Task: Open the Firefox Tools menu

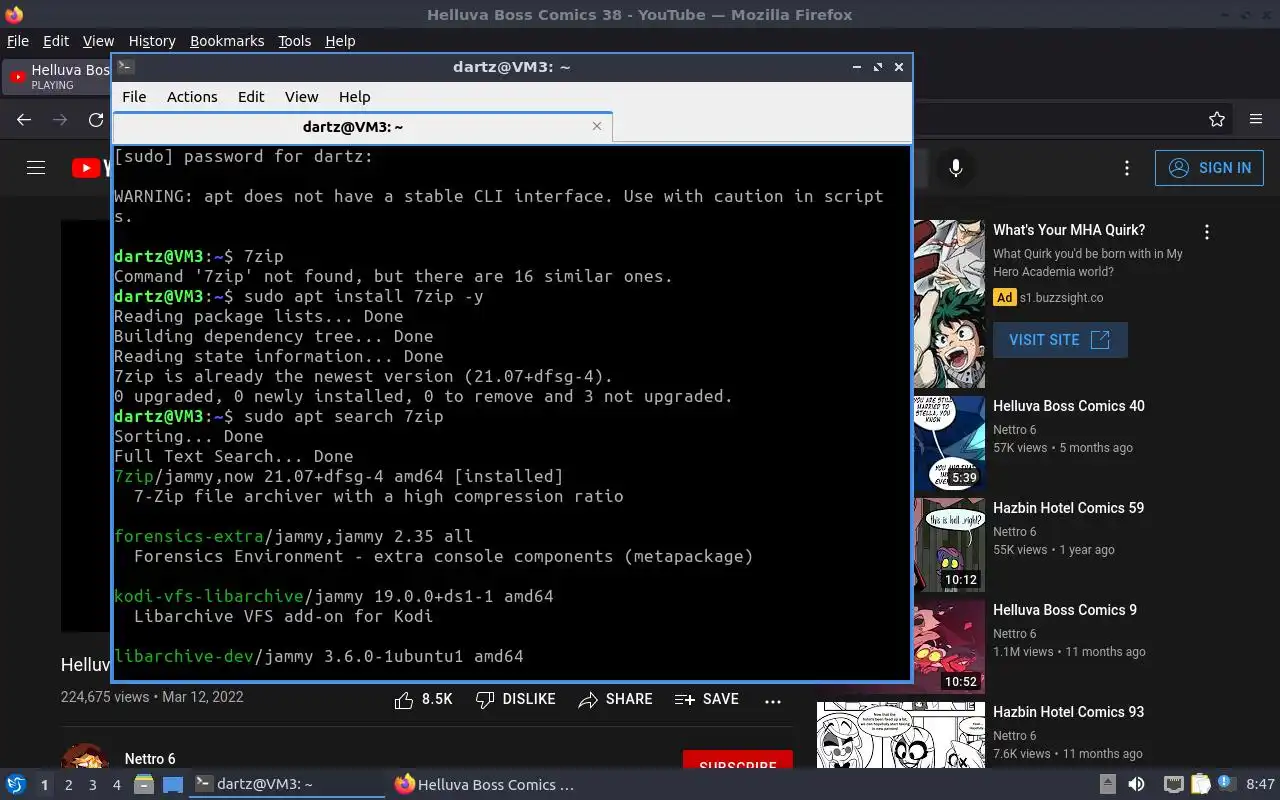Action: 294,41
